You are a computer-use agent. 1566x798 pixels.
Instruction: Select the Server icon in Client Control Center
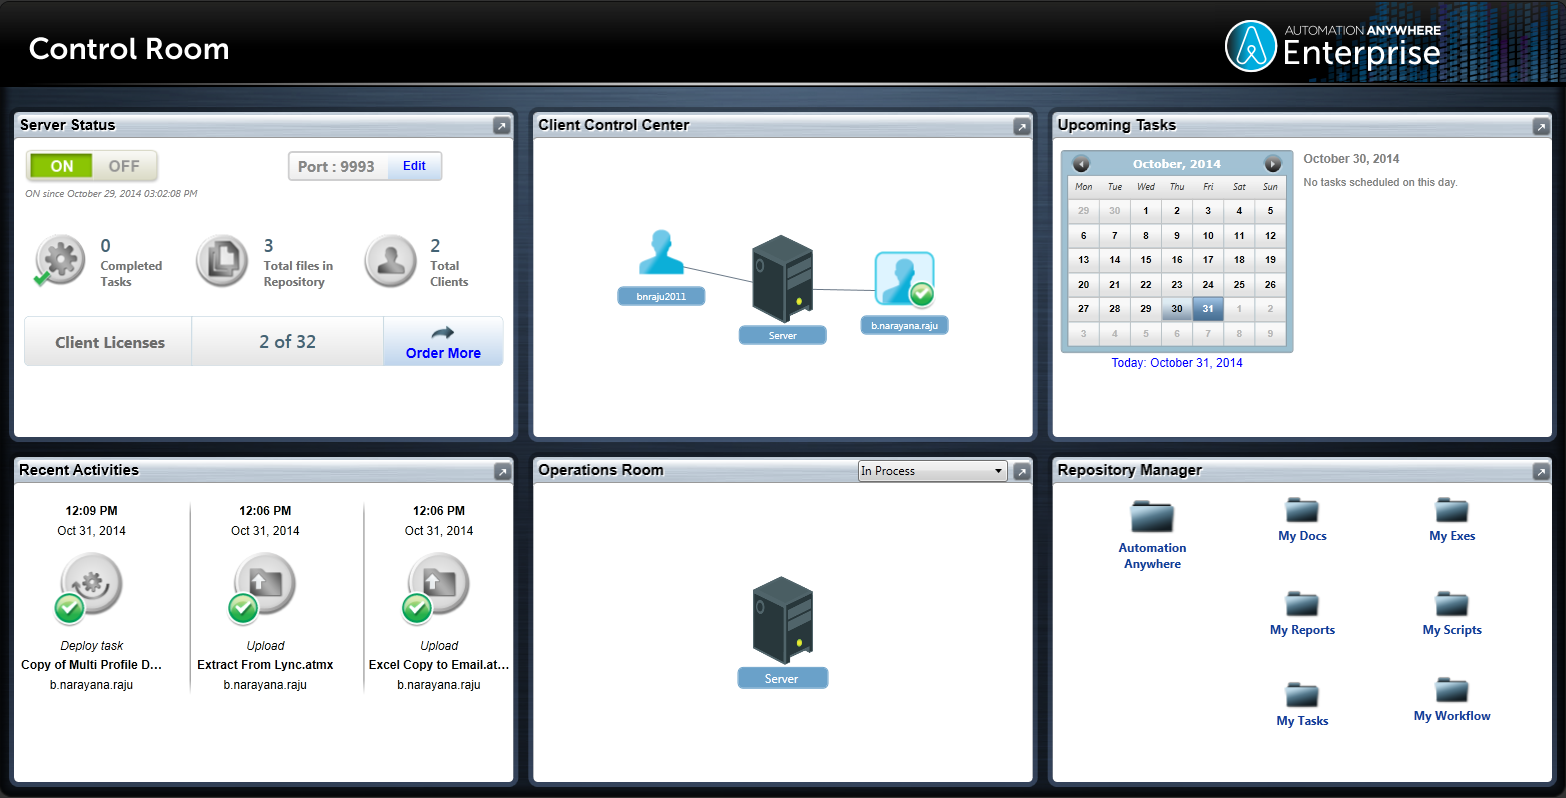(x=782, y=277)
